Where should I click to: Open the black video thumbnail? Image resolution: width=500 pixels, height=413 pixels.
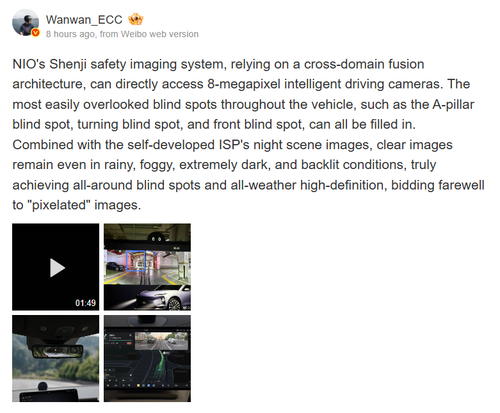tap(56, 267)
